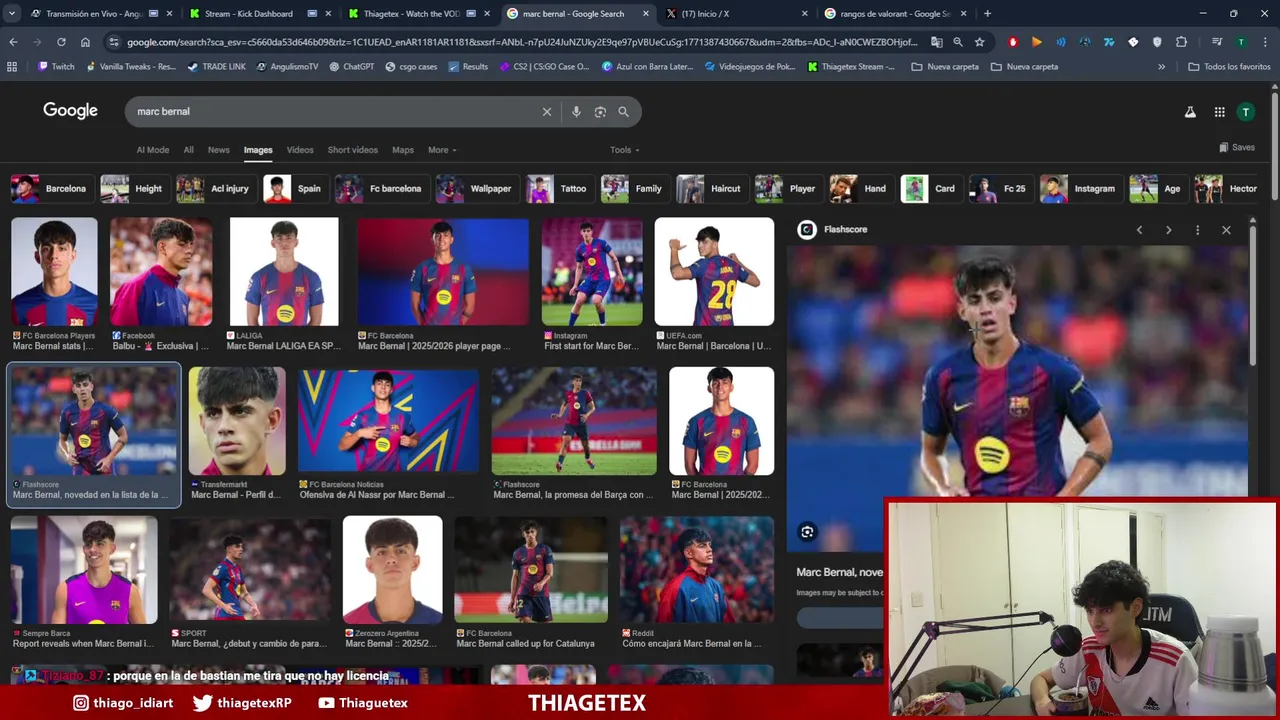Screen dimensions: 1280x720
Task: Open more options in image preview panel
Action: [x=1197, y=230]
